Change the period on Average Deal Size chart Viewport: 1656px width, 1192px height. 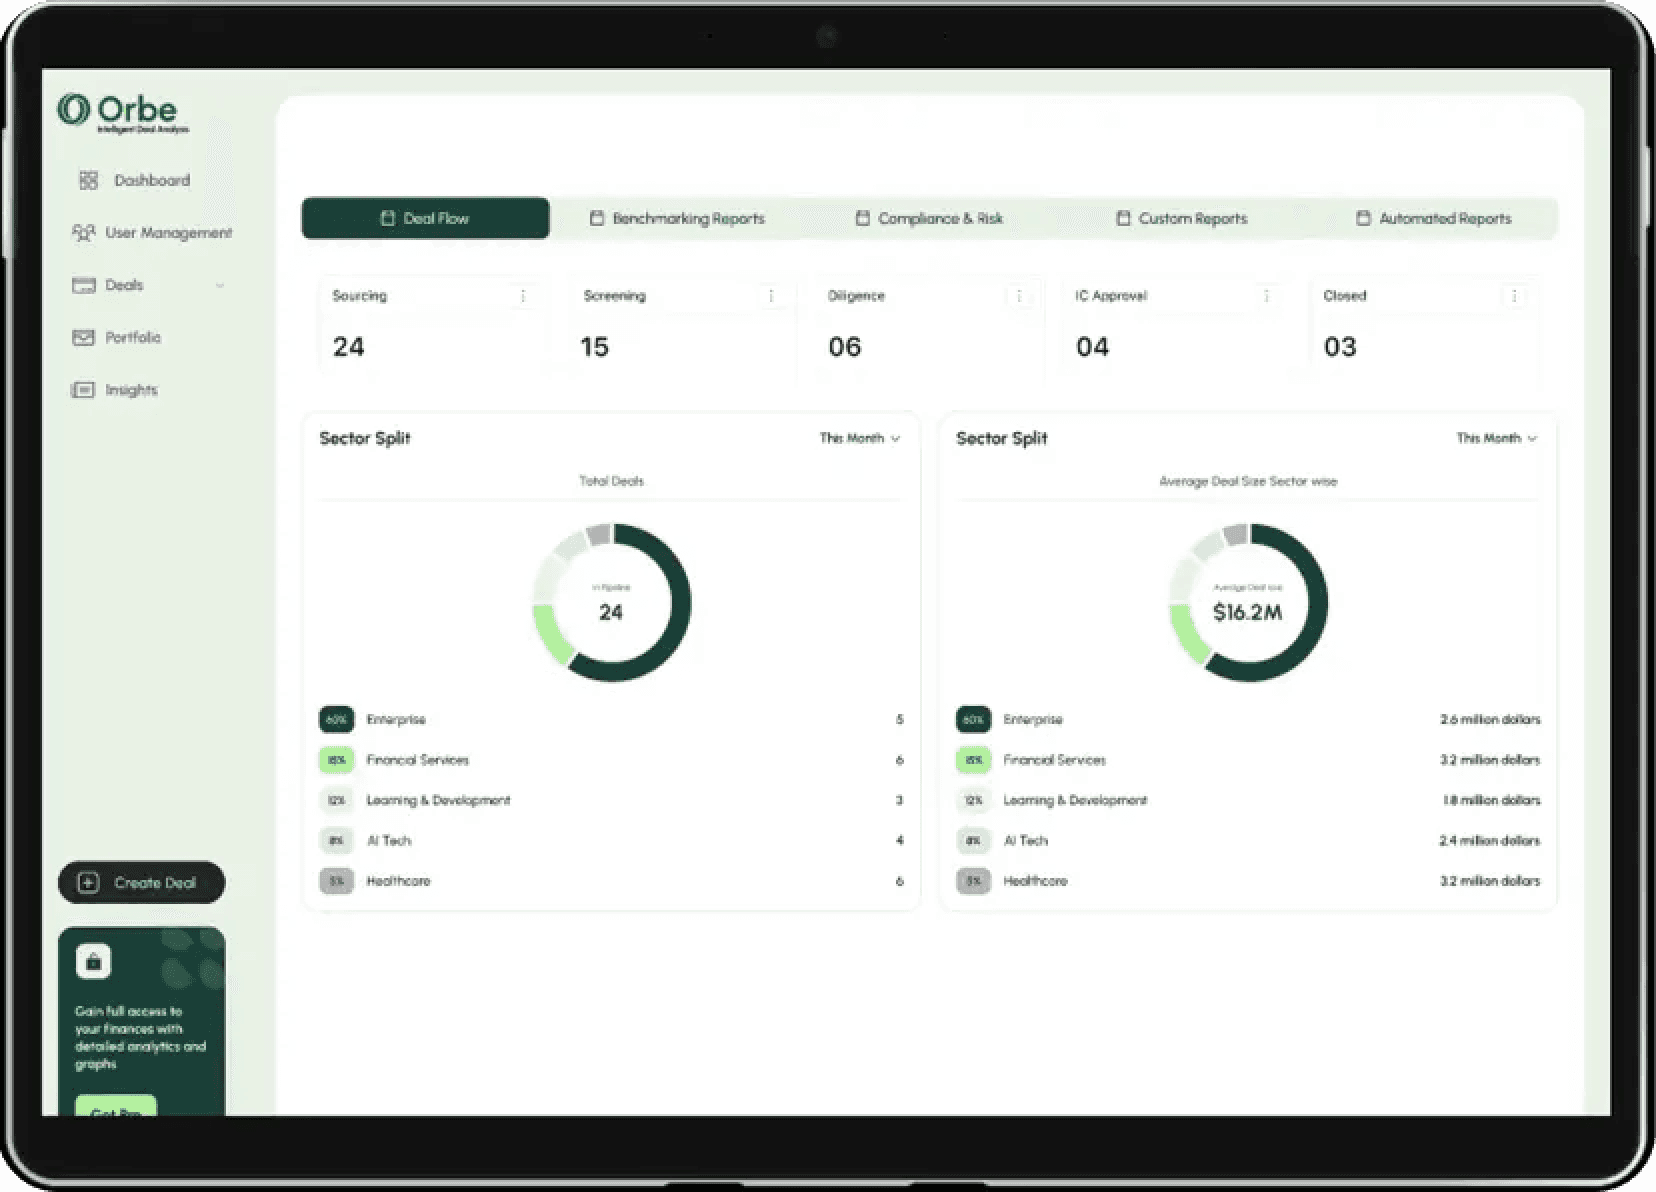pos(1496,437)
